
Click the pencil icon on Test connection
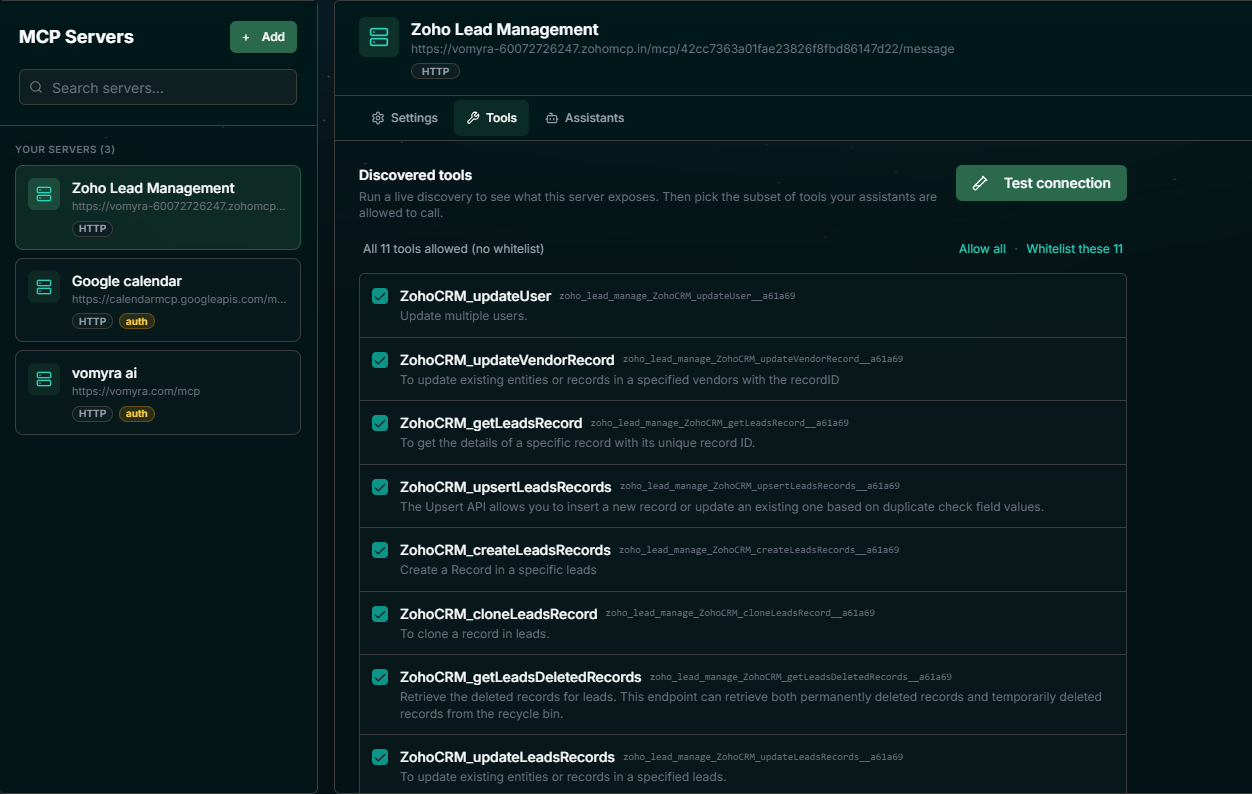(x=980, y=183)
